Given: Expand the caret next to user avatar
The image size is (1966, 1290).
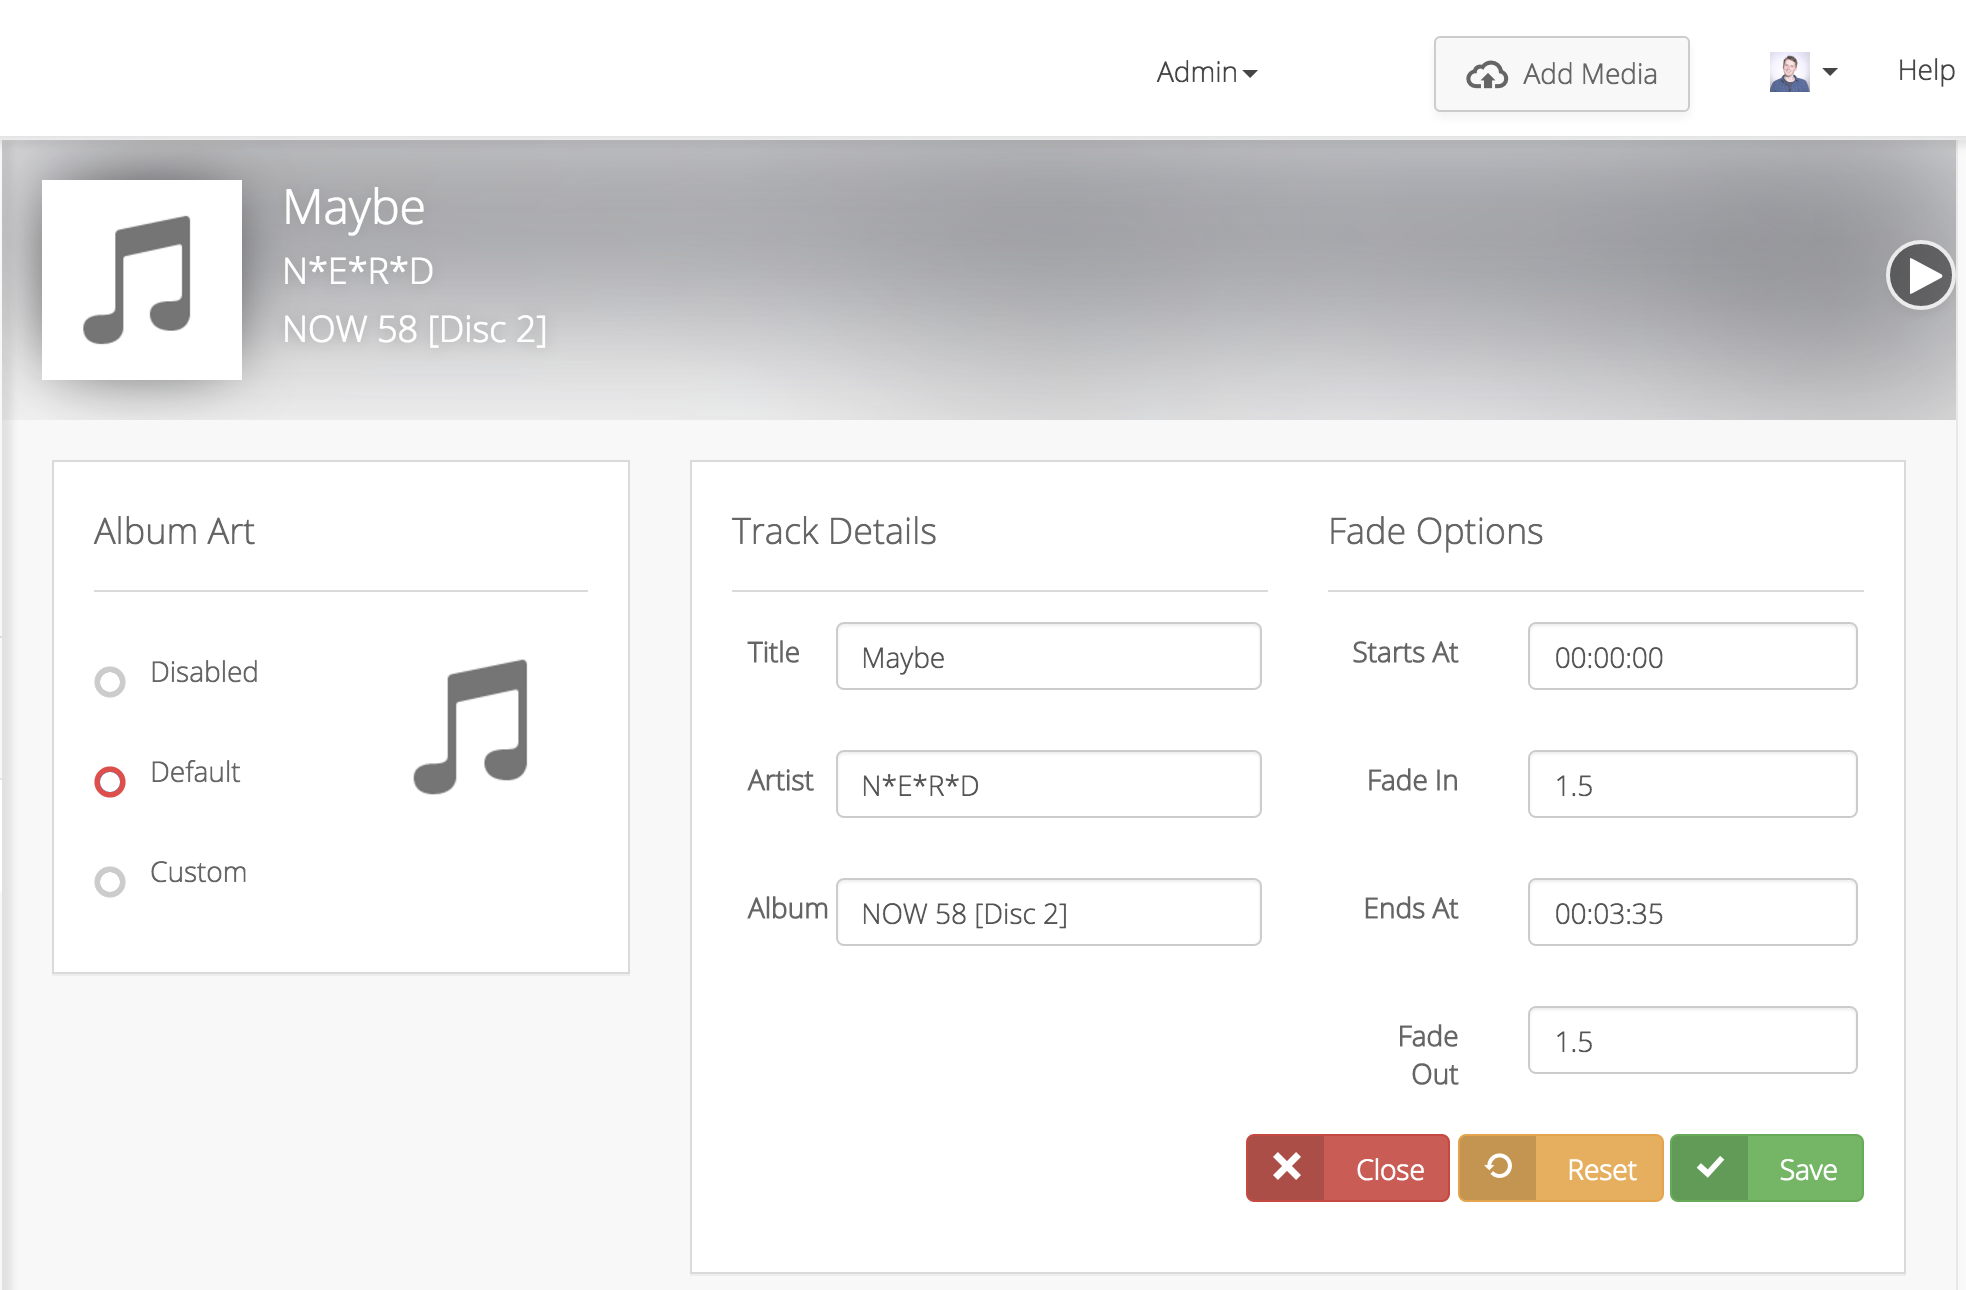Looking at the screenshot, I should (x=1830, y=72).
